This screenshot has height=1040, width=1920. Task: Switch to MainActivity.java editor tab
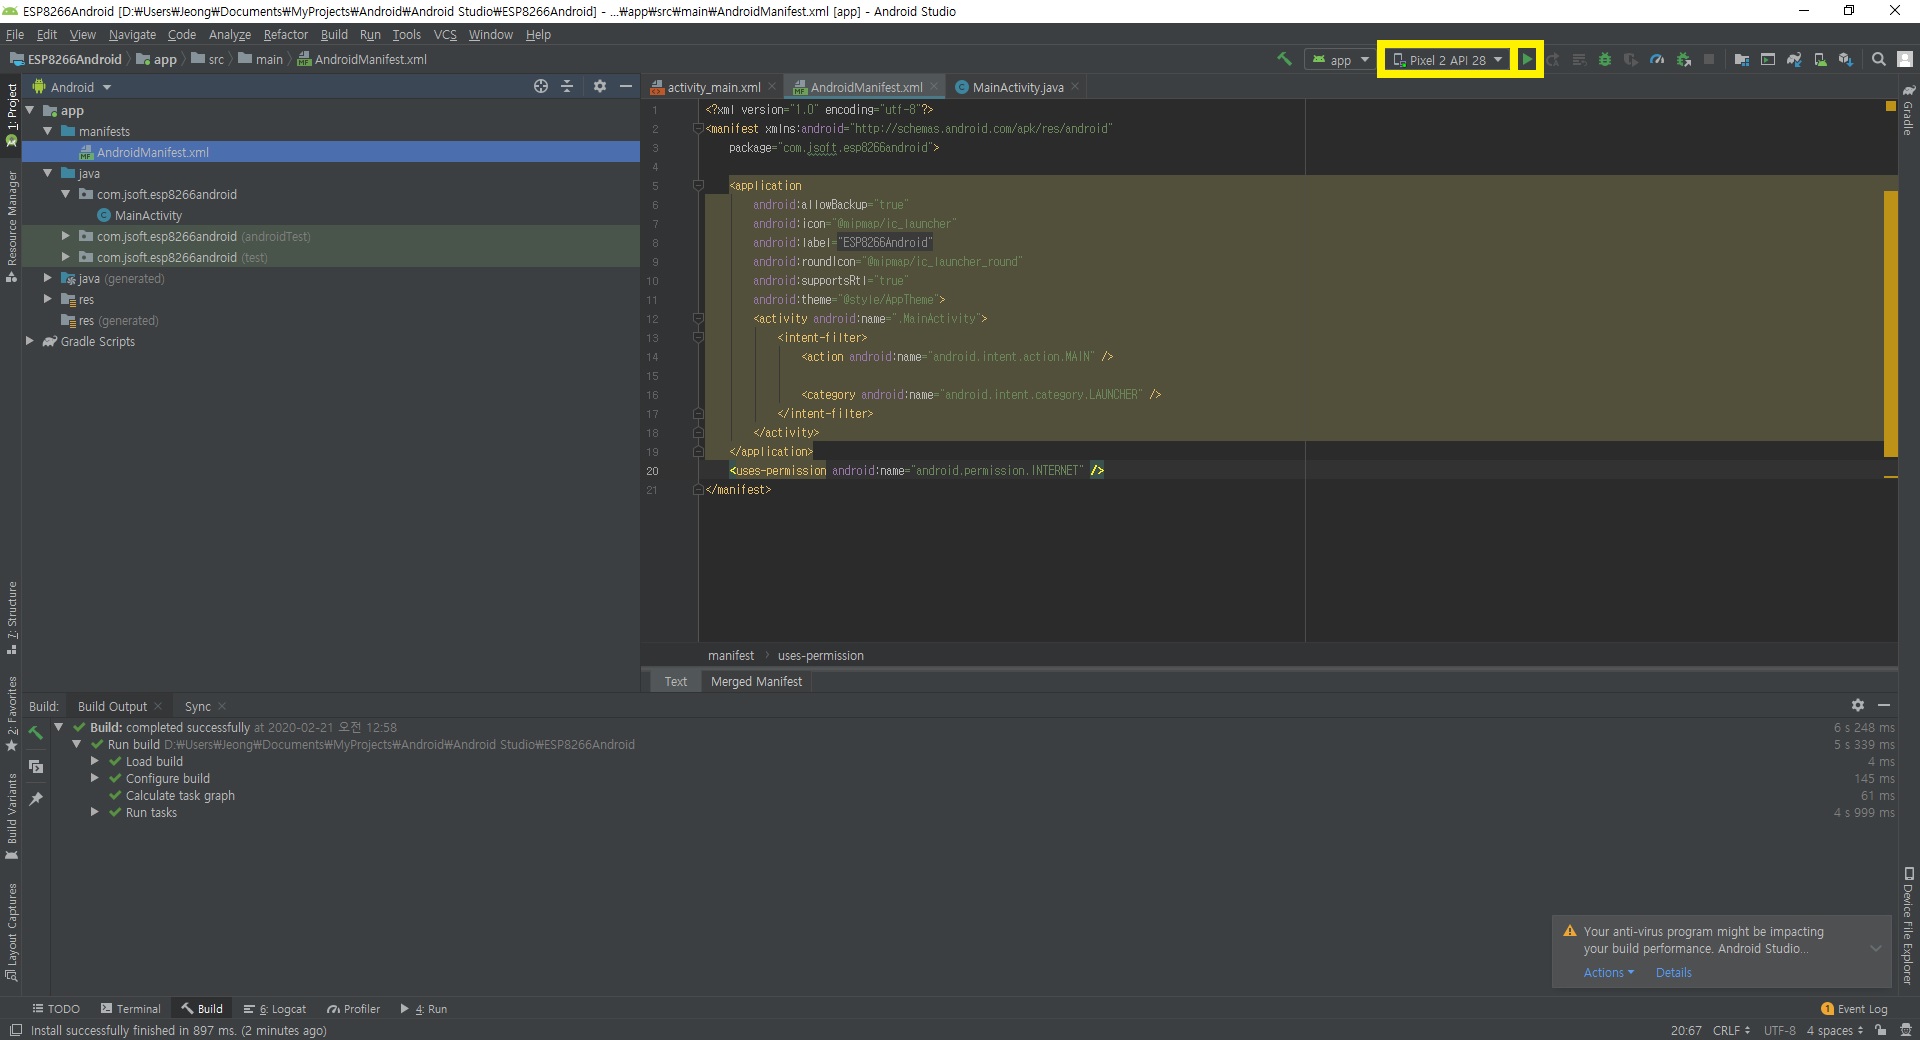click(x=1018, y=87)
